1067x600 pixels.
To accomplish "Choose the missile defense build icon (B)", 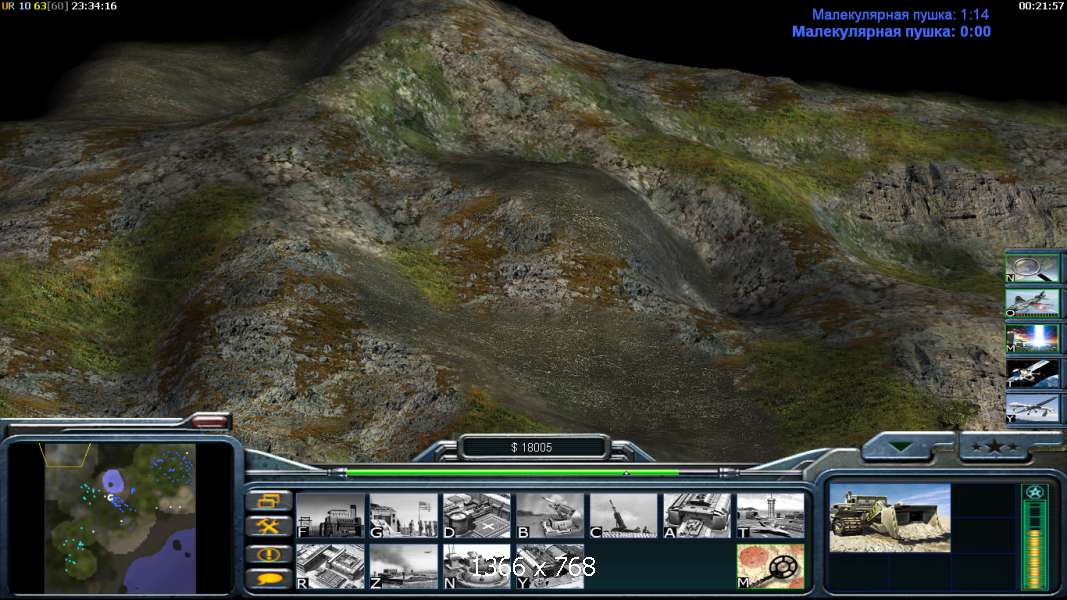I will click(x=550, y=515).
